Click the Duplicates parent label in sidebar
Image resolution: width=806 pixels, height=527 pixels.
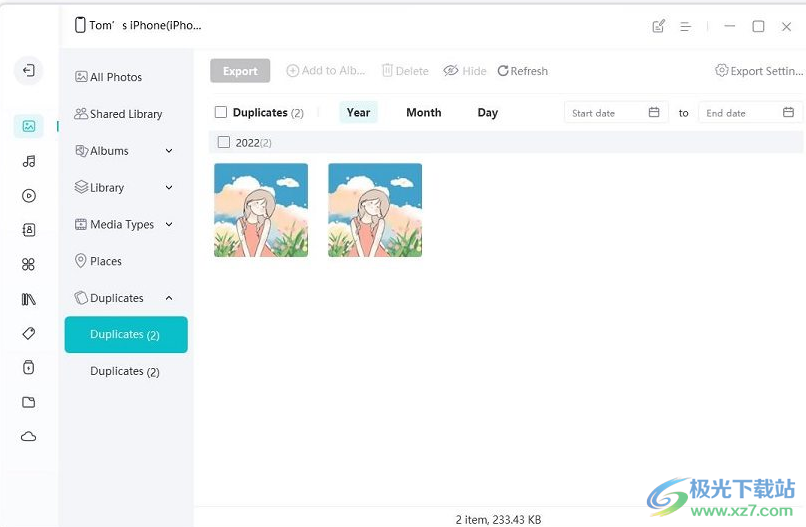pos(117,298)
